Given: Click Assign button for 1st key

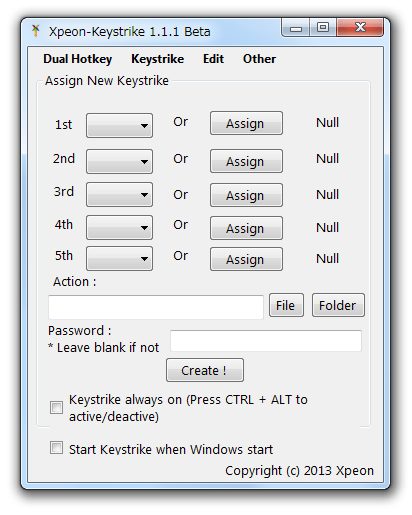Looking at the screenshot, I should click(246, 123).
